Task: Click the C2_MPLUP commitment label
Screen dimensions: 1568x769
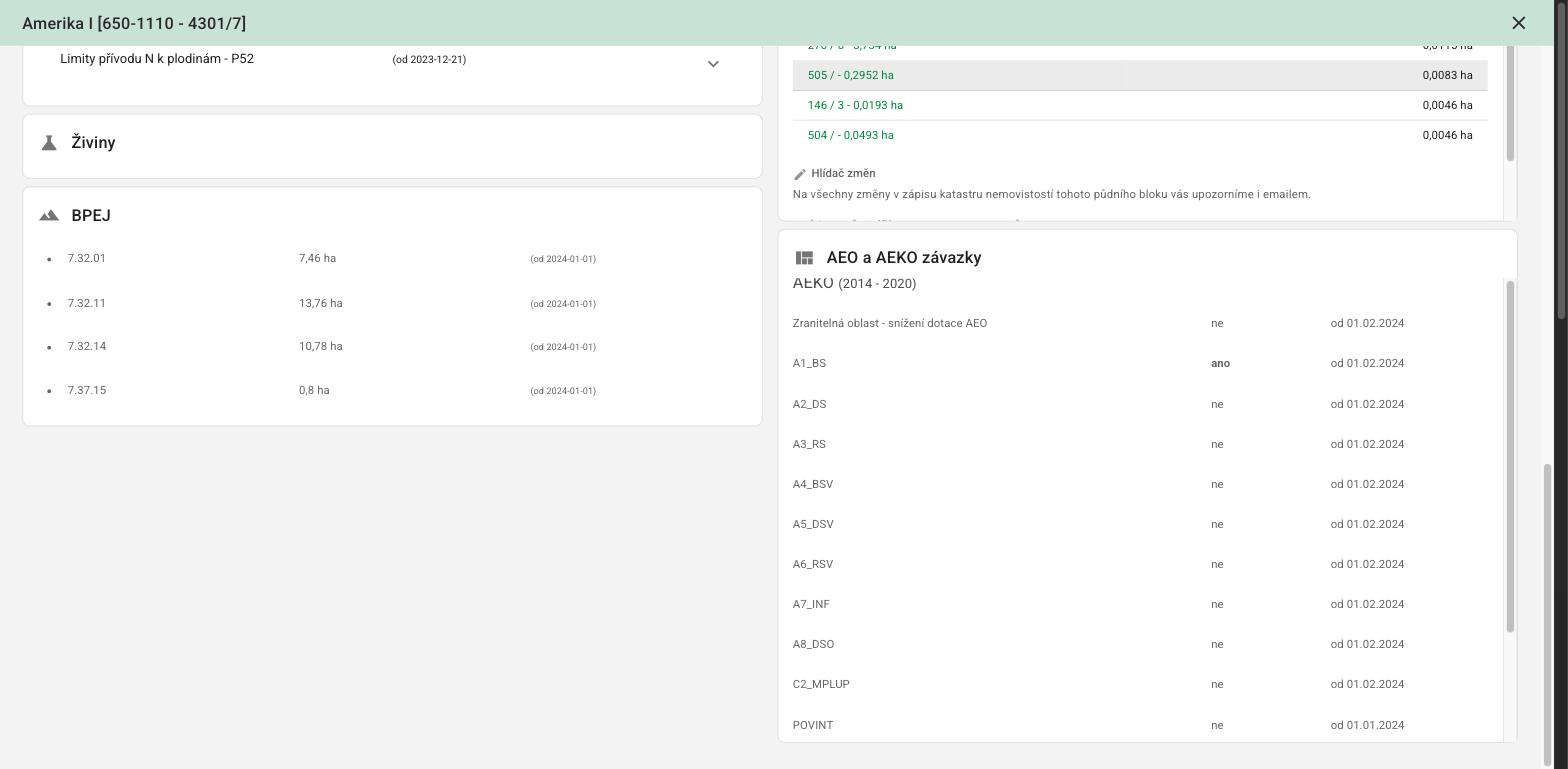Action: 821,684
